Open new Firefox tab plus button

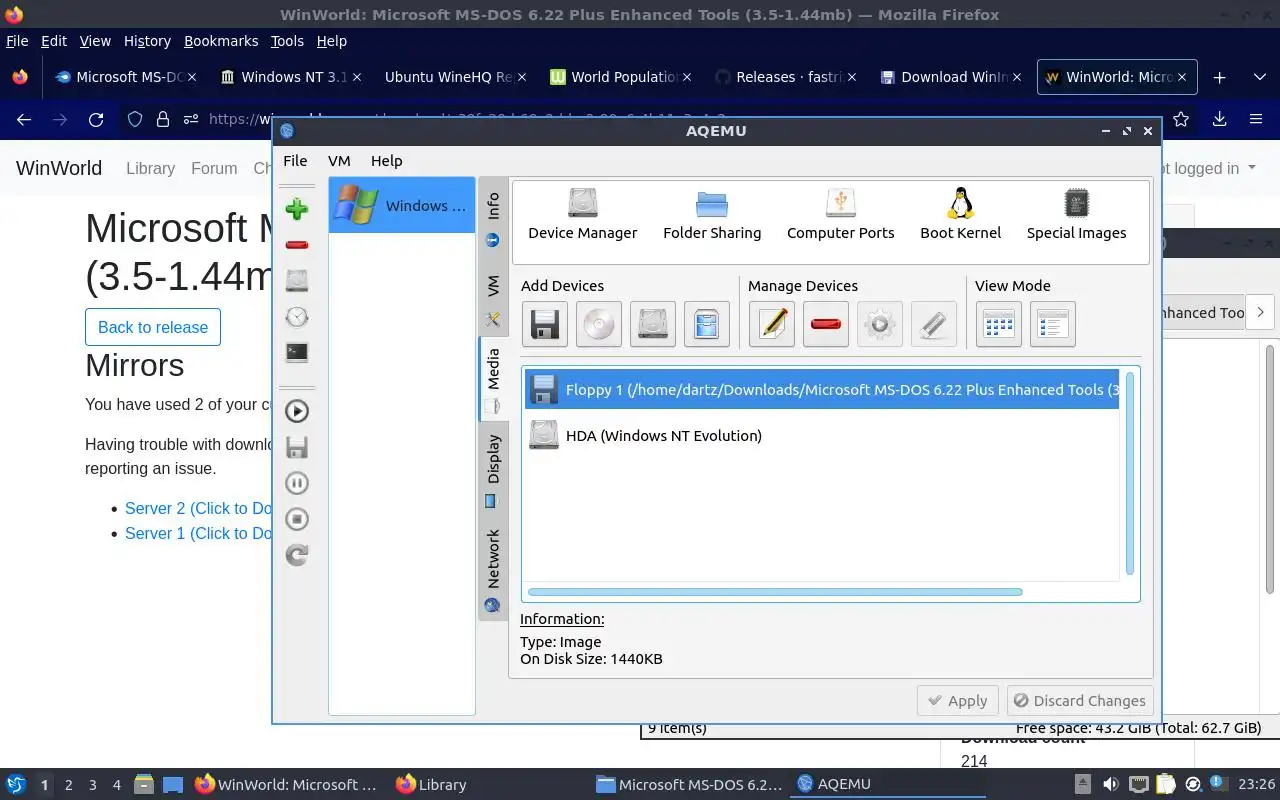tap(1219, 77)
